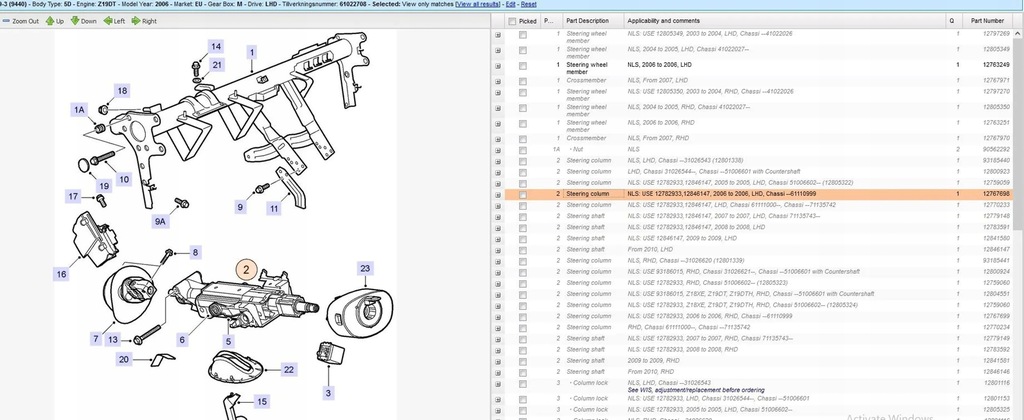Select highlighted callout 2 steering column
1024x420 pixels.
click(246, 270)
